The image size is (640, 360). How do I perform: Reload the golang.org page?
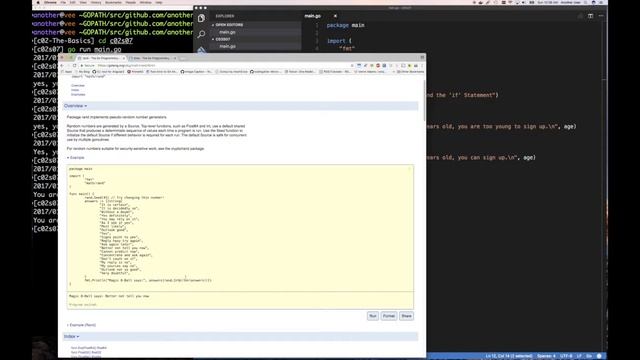[x=74, y=65]
